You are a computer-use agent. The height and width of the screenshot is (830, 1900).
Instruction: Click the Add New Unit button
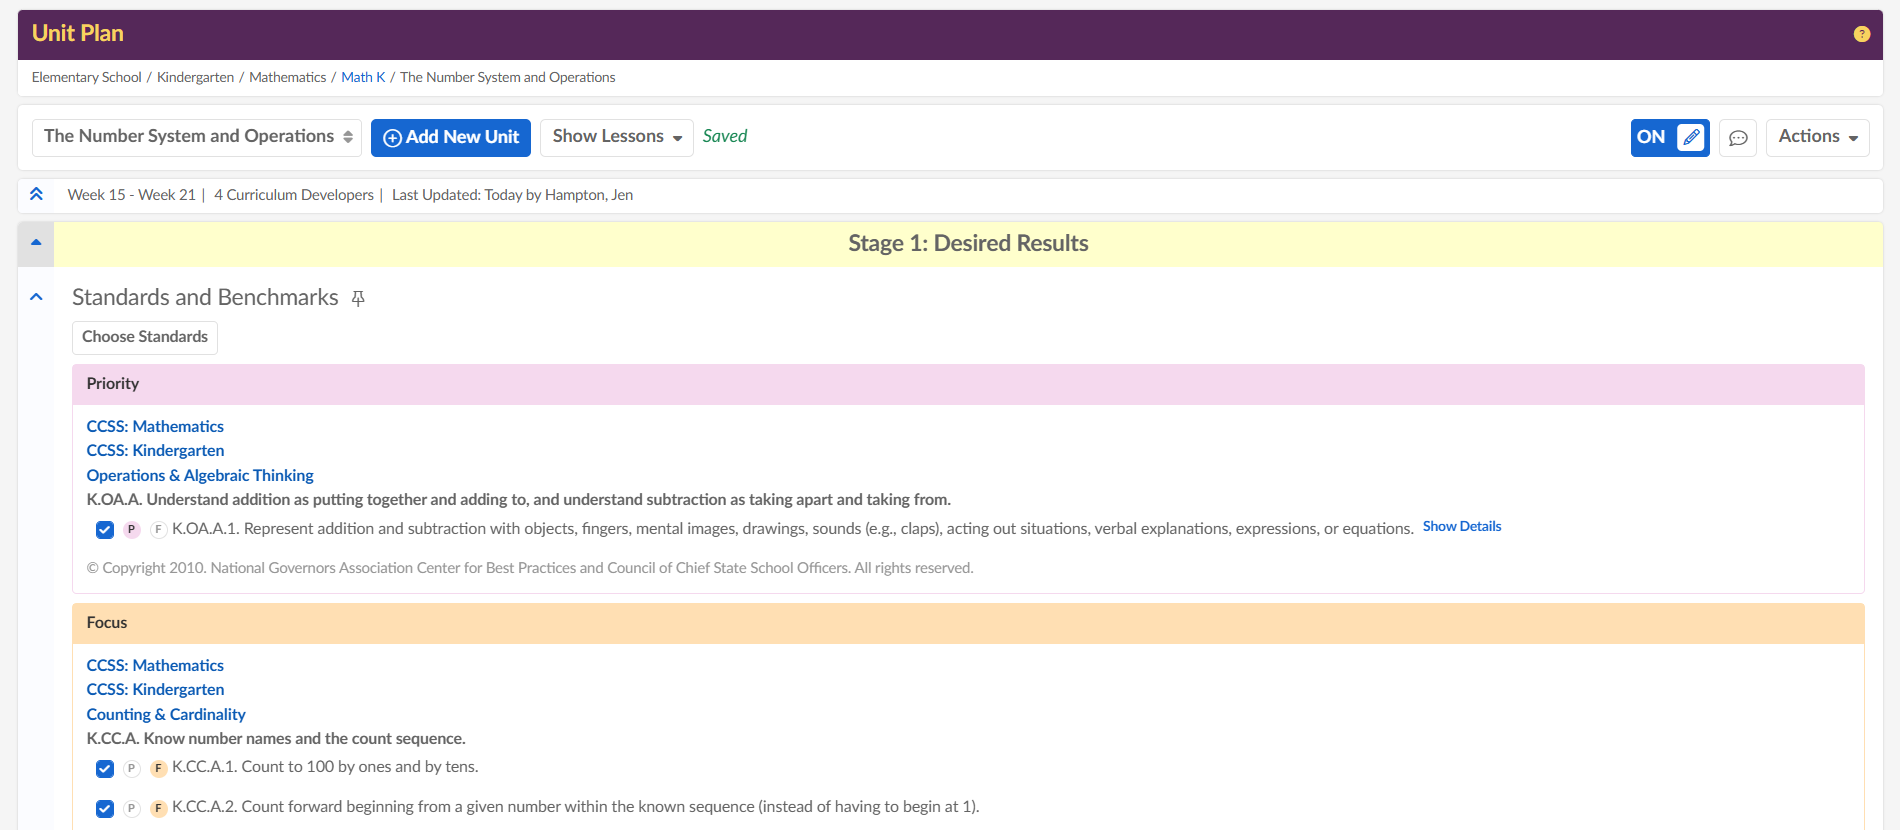pos(451,137)
